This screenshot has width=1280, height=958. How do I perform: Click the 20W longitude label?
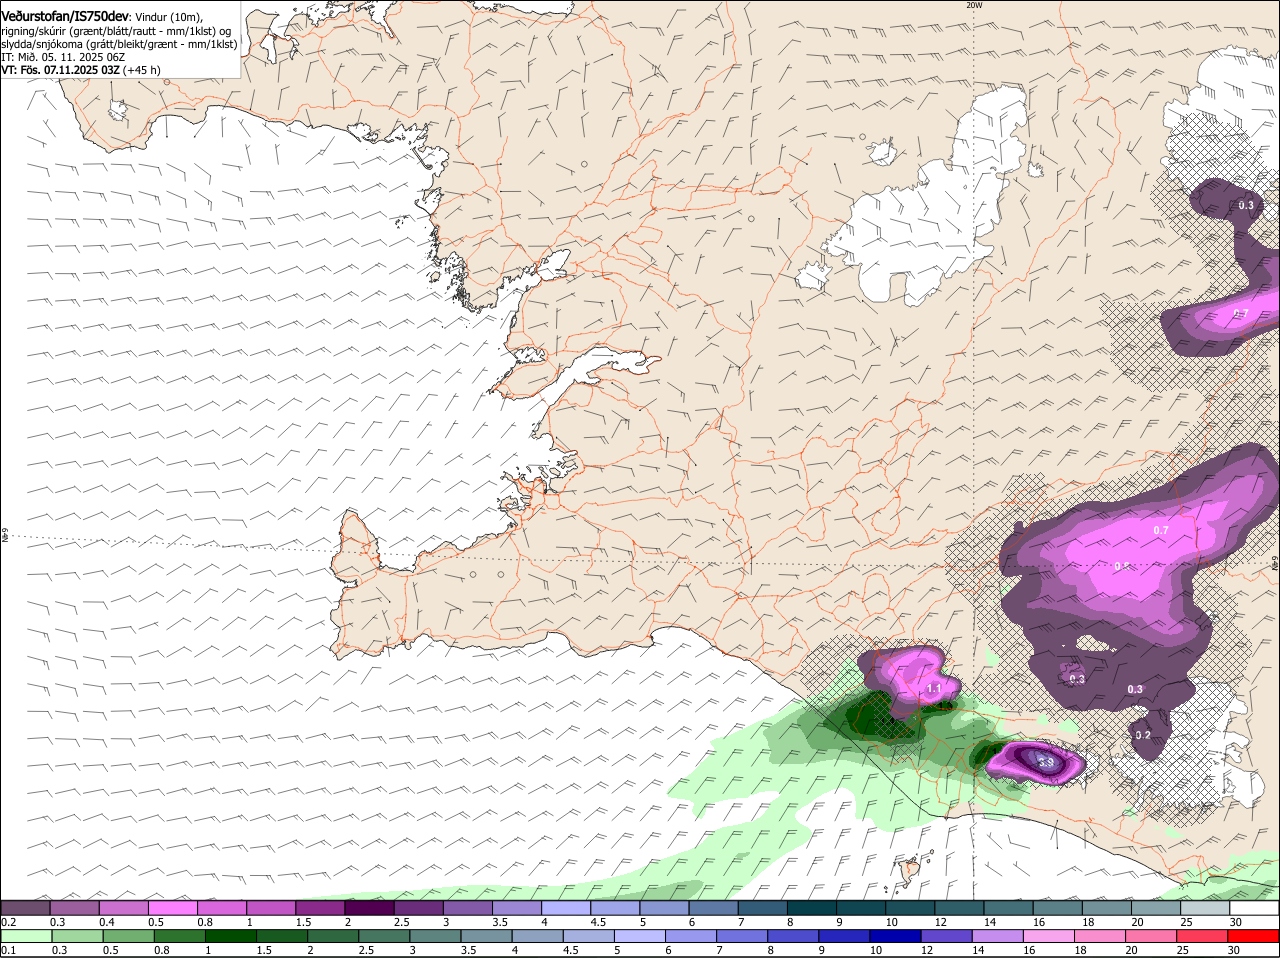click(974, 5)
